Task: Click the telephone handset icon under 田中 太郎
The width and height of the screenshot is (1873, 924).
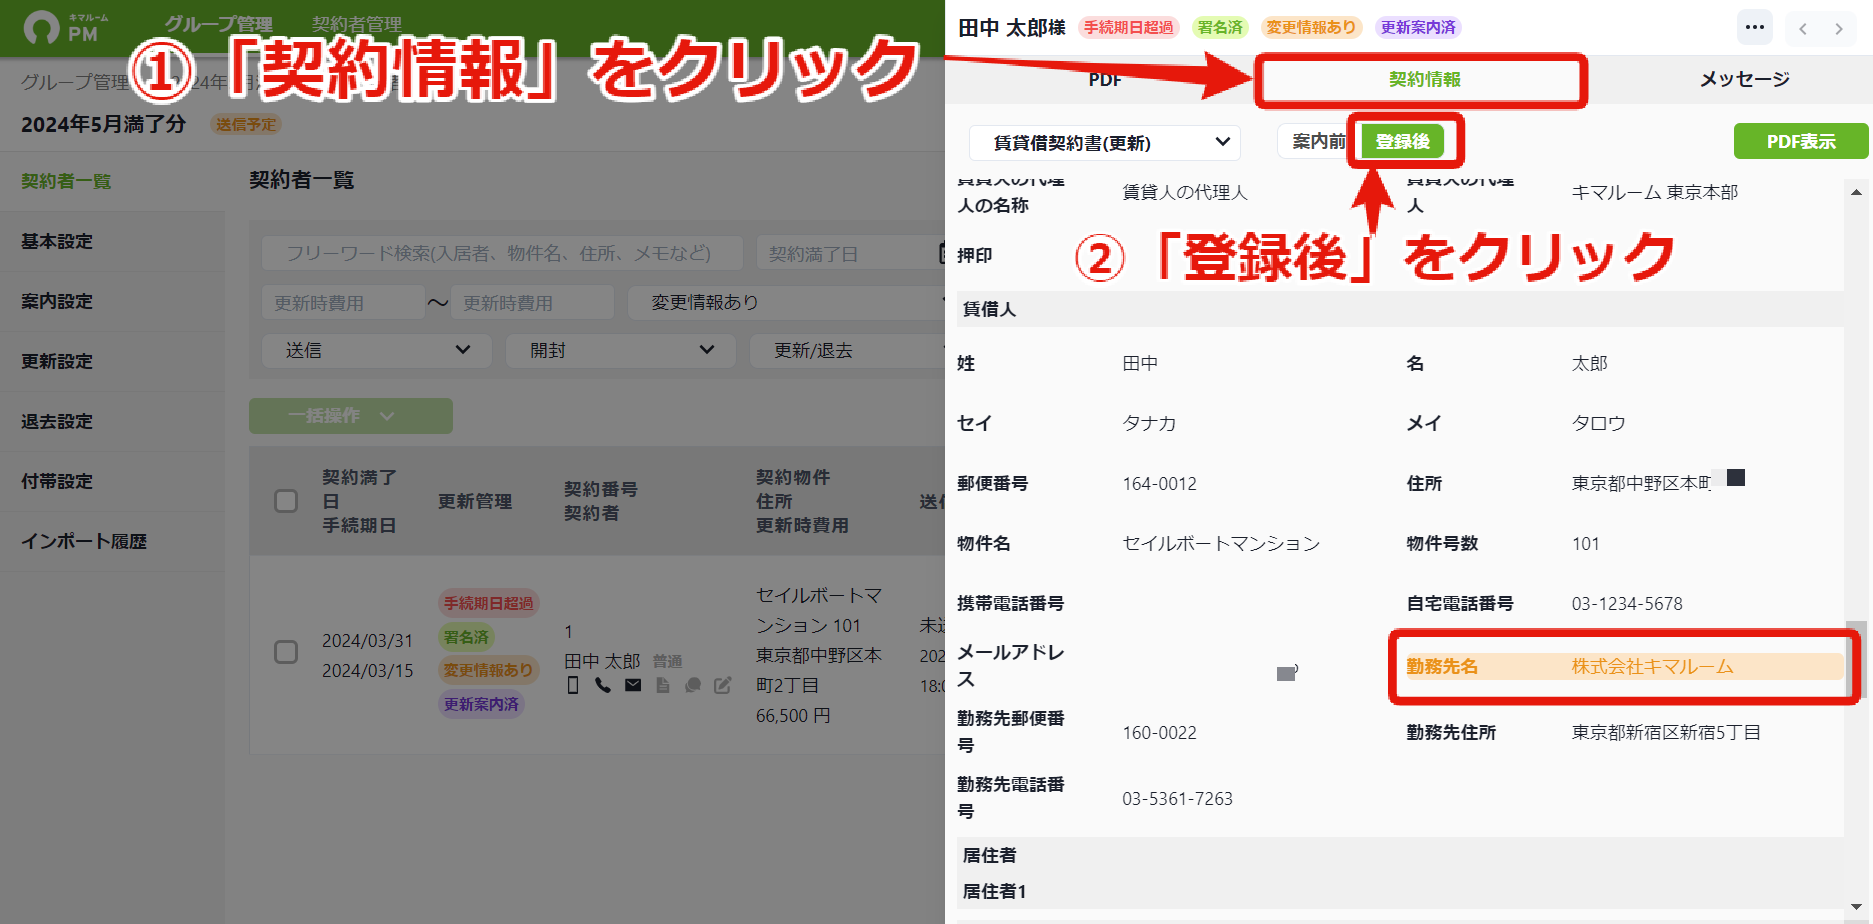Action: coord(602,685)
